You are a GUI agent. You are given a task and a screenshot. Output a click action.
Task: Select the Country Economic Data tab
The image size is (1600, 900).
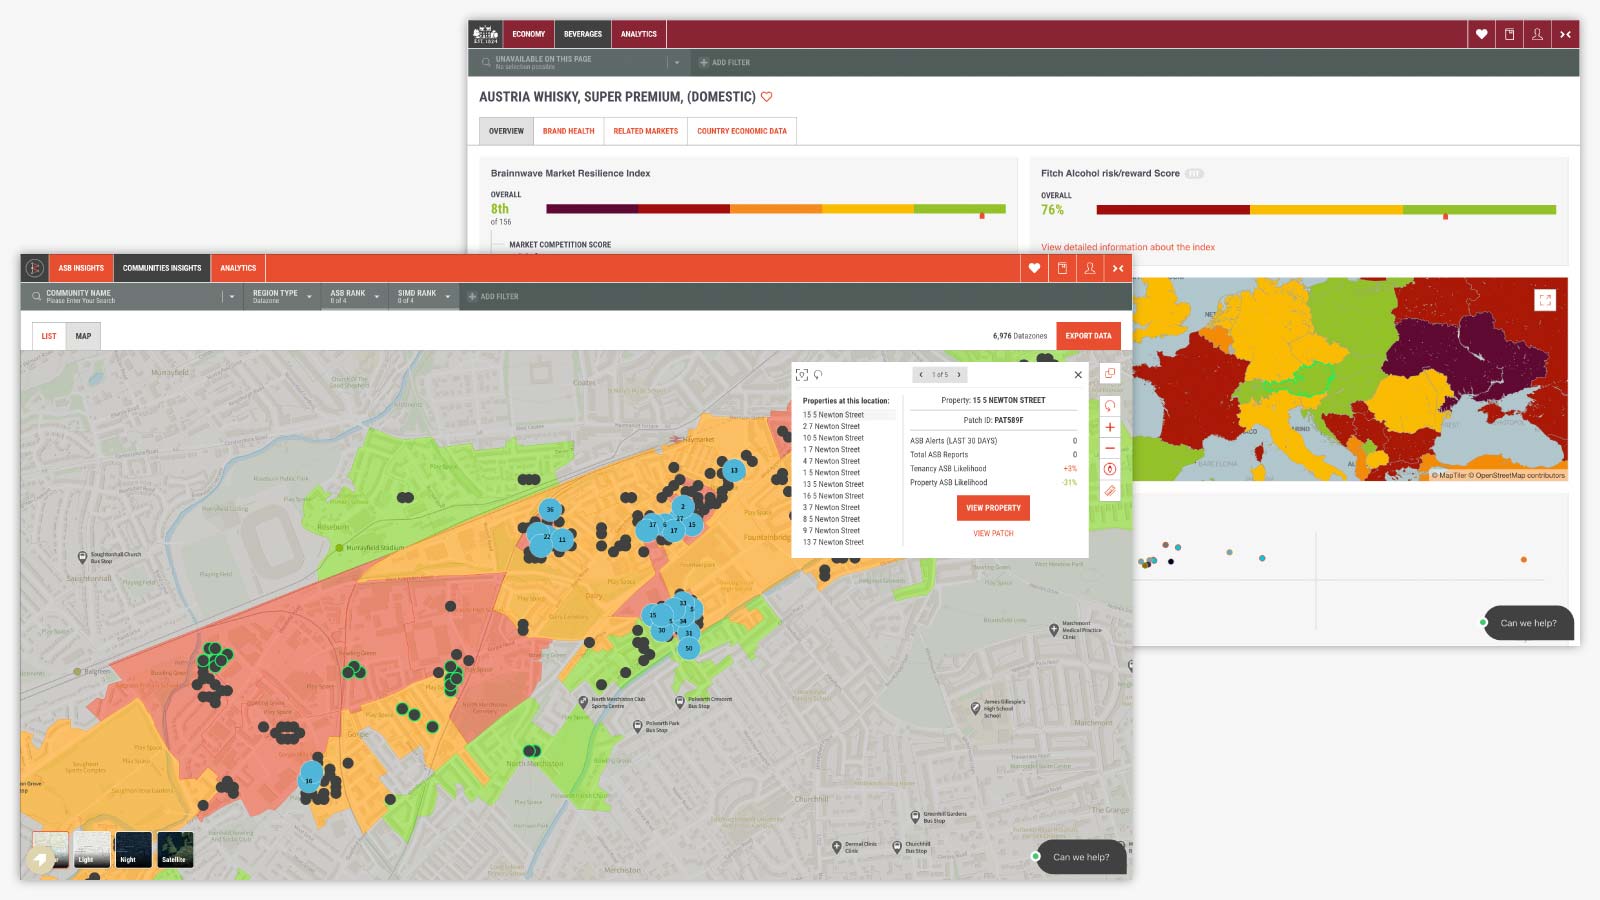pos(742,131)
